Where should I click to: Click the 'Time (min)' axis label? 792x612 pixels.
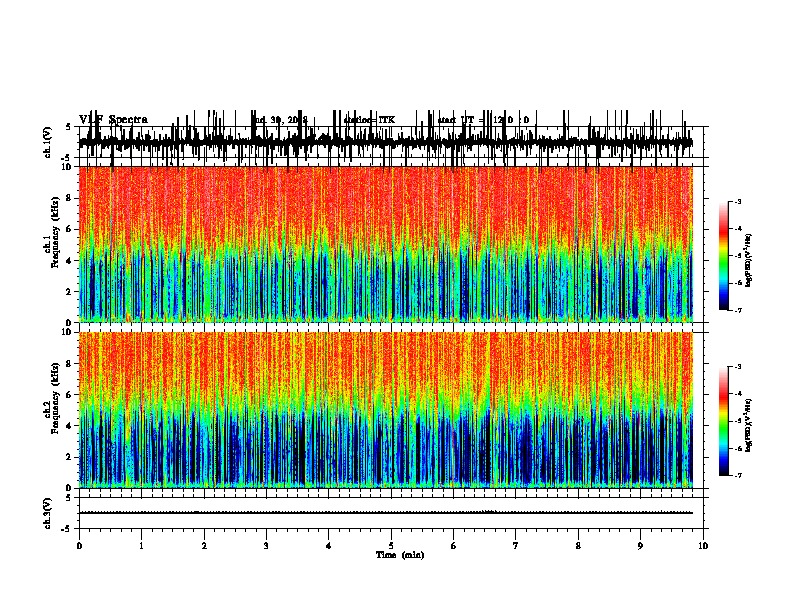[x=400, y=555]
